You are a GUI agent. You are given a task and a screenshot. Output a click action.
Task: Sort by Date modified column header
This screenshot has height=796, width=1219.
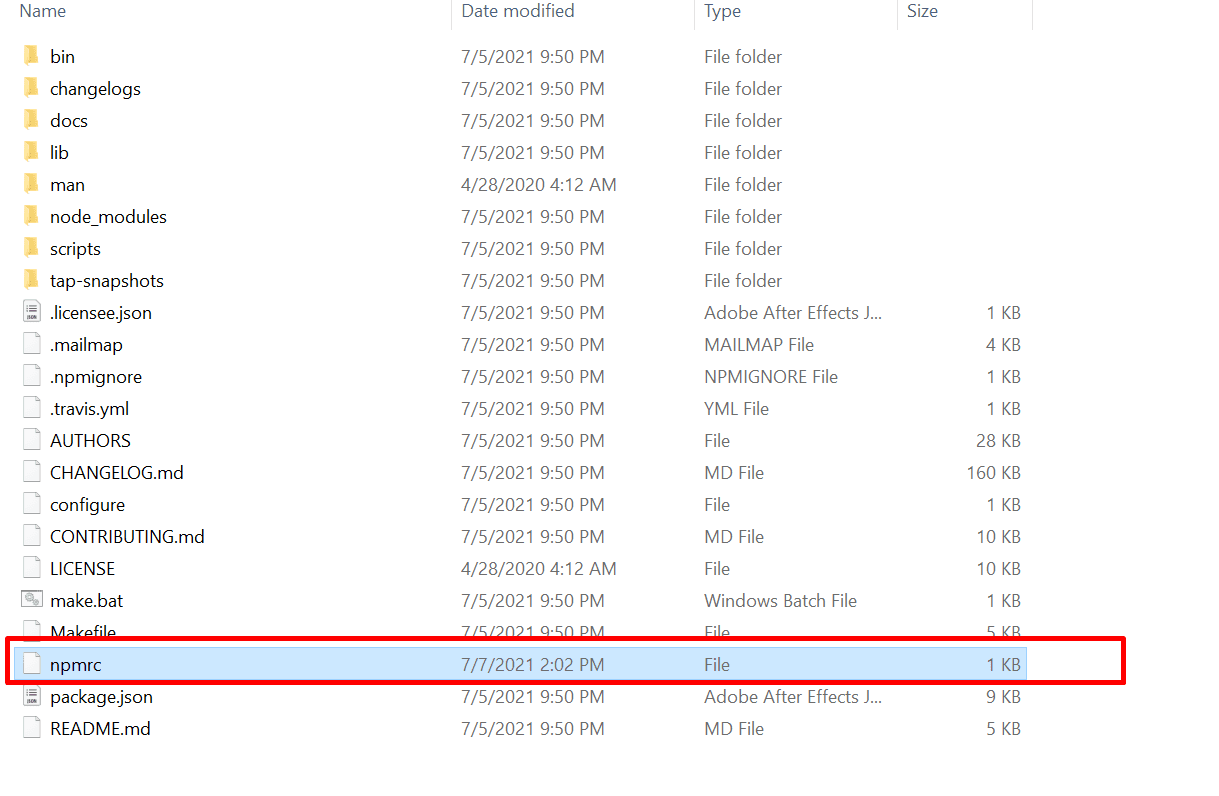tap(518, 11)
